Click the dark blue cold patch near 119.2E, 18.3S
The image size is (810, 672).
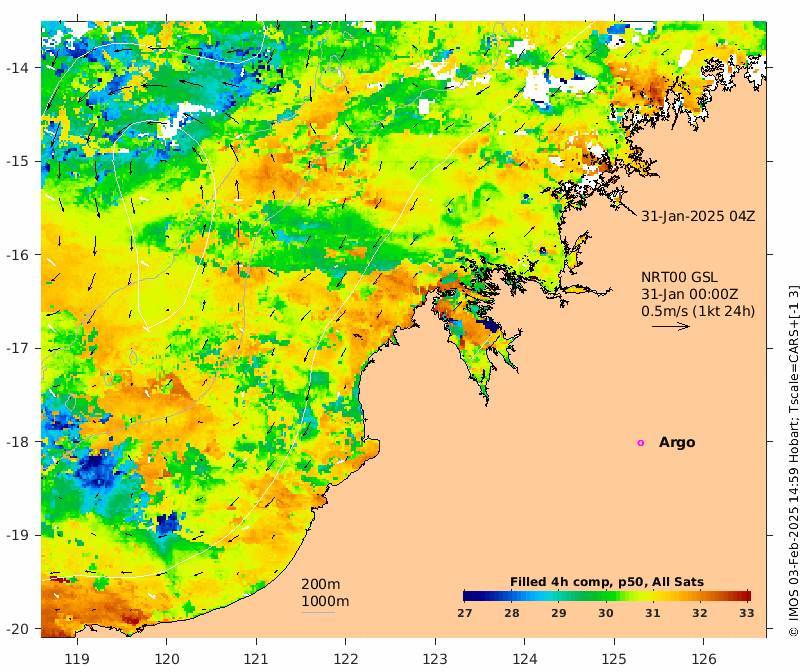(97, 469)
